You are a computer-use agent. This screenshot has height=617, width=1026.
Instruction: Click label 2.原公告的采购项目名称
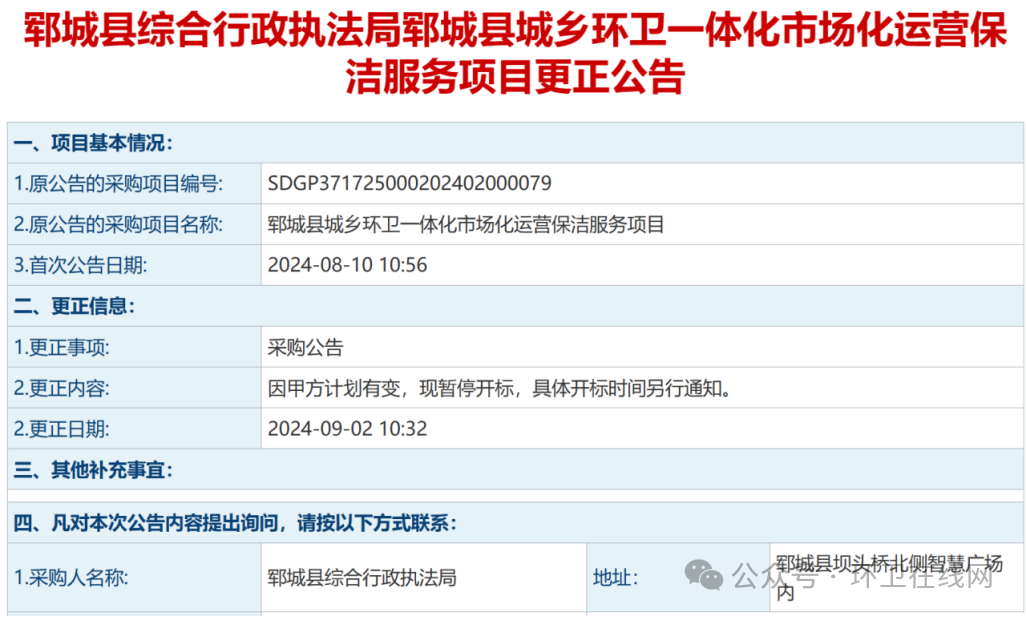[x=118, y=224]
